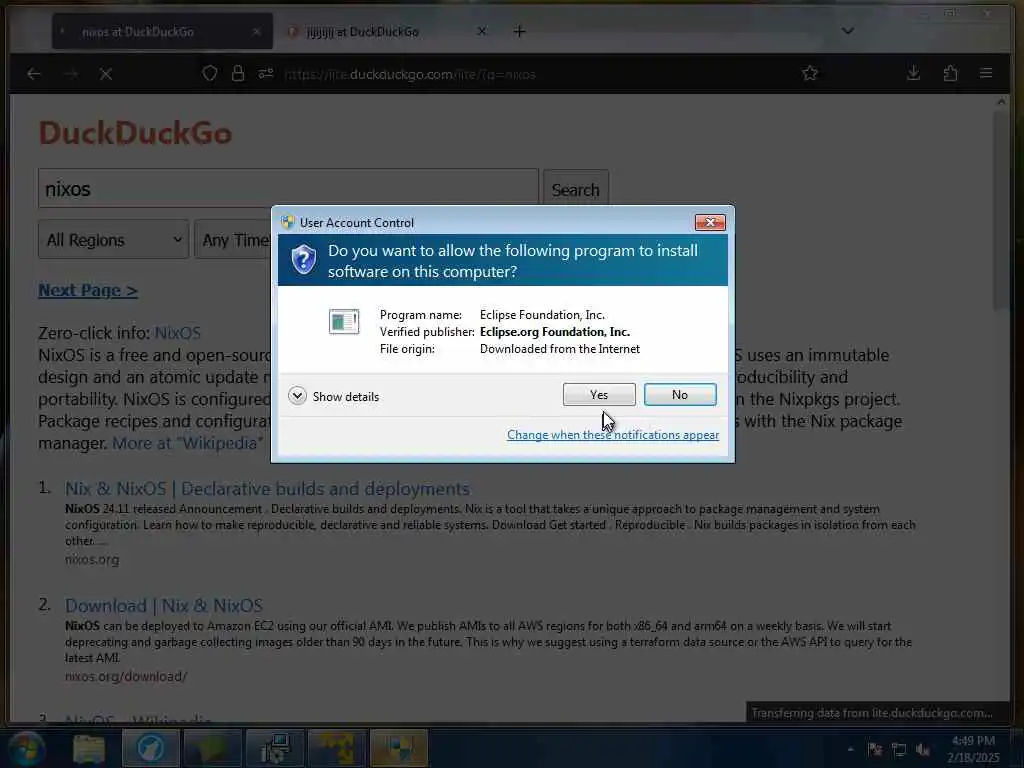Click the DuckDuckGo logo heading

(135, 133)
